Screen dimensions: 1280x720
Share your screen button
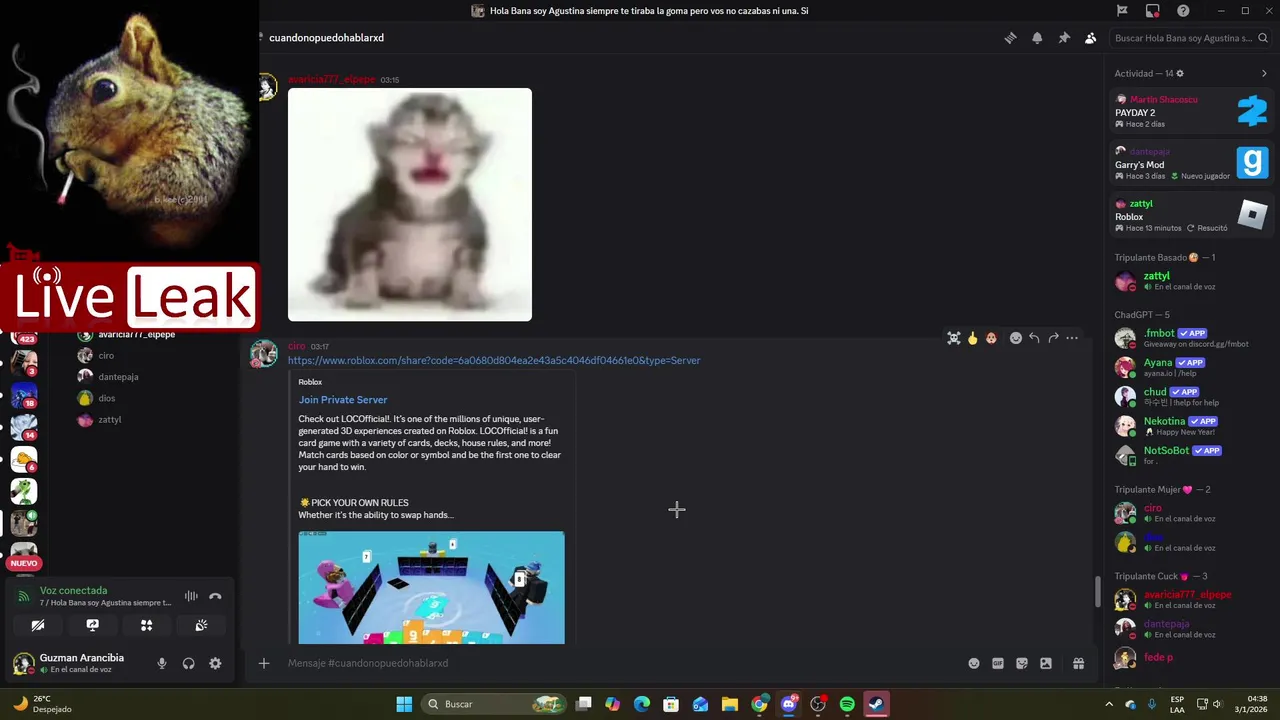click(92, 625)
